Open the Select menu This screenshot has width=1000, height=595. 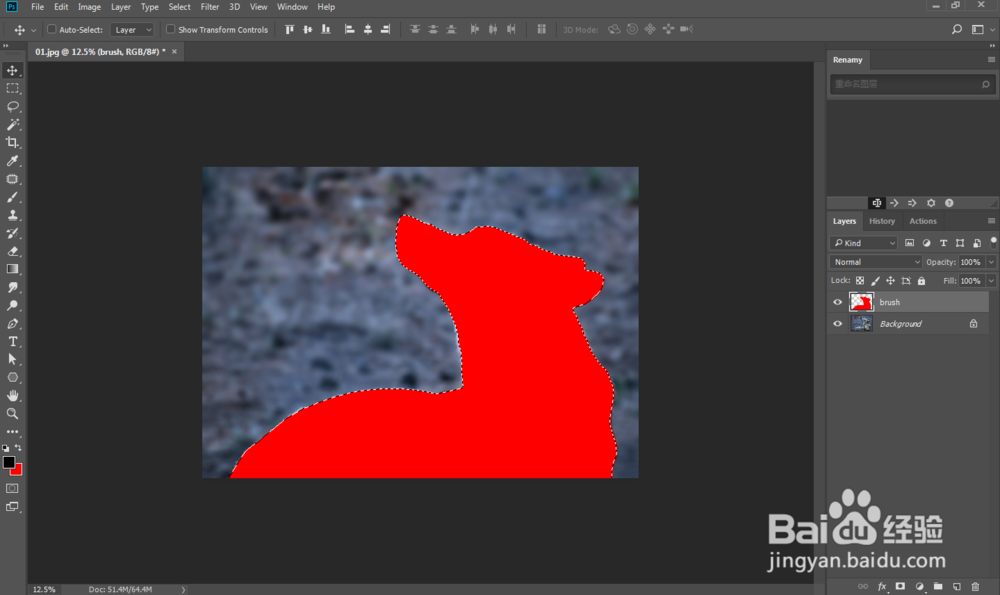179,7
